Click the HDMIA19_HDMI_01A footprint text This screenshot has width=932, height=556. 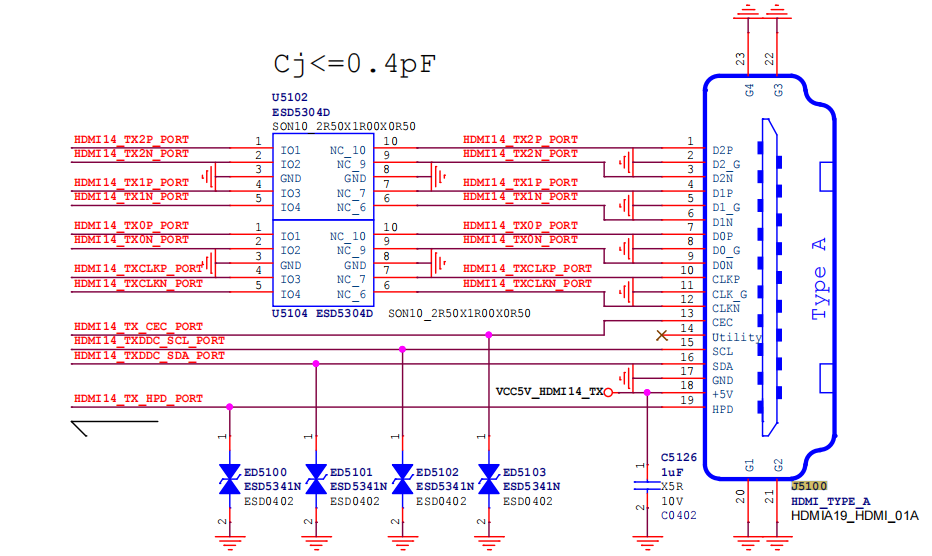tap(854, 516)
